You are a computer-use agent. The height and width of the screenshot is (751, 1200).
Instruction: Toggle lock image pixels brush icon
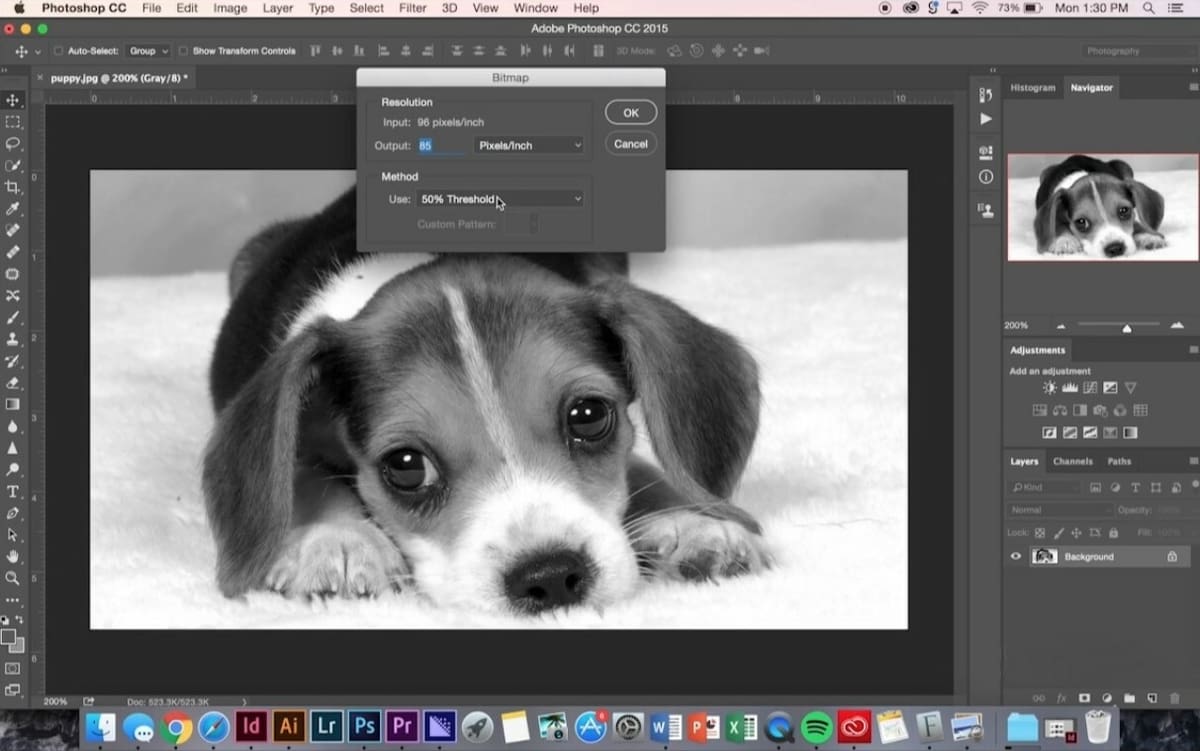coord(1057,534)
